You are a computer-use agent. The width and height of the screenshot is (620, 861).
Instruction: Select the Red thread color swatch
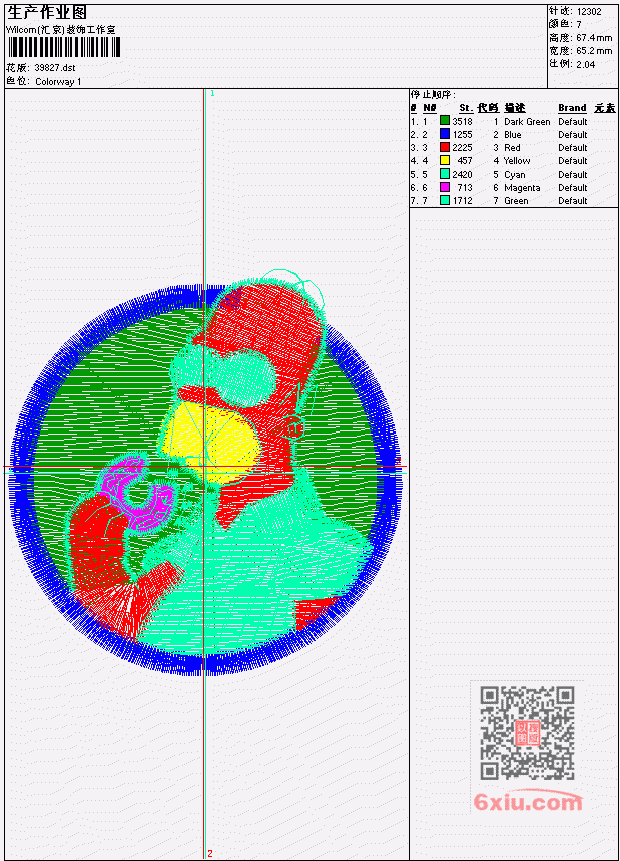pyautogui.click(x=445, y=147)
